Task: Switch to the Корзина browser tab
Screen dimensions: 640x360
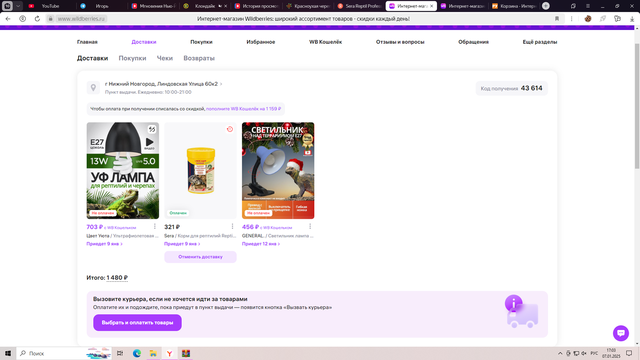Action: click(x=514, y=6)
